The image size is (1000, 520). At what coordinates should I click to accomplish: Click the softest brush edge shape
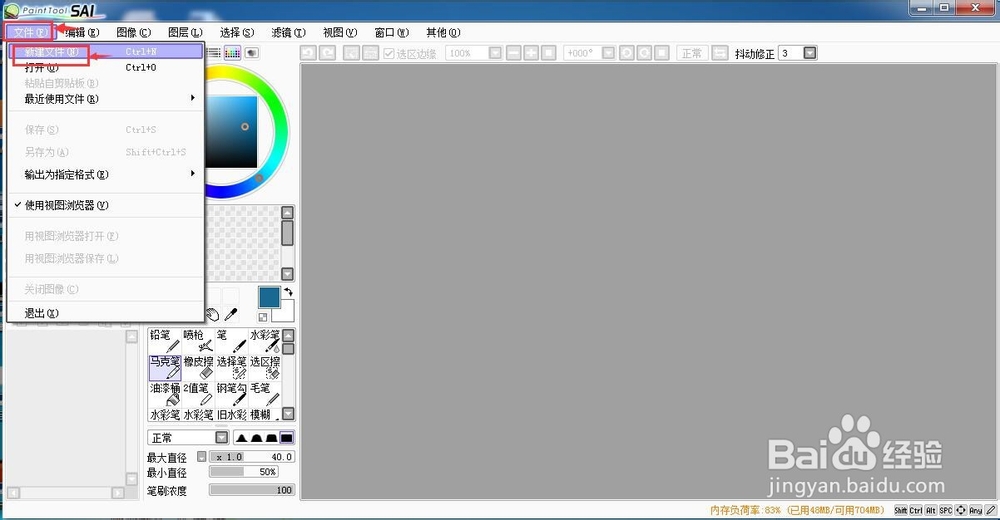(x=241, y=438)
